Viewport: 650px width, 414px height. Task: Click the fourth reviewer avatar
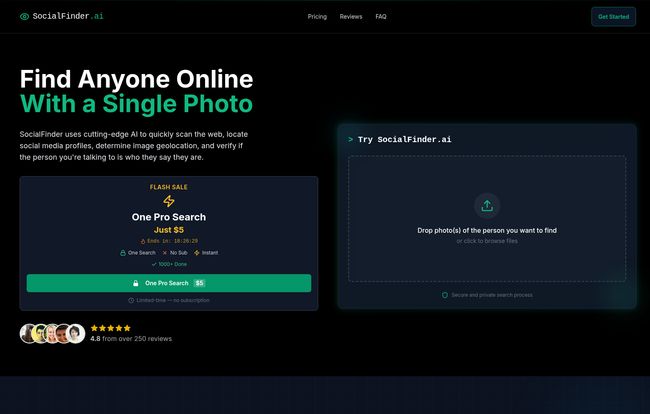[x=63, y=334]
